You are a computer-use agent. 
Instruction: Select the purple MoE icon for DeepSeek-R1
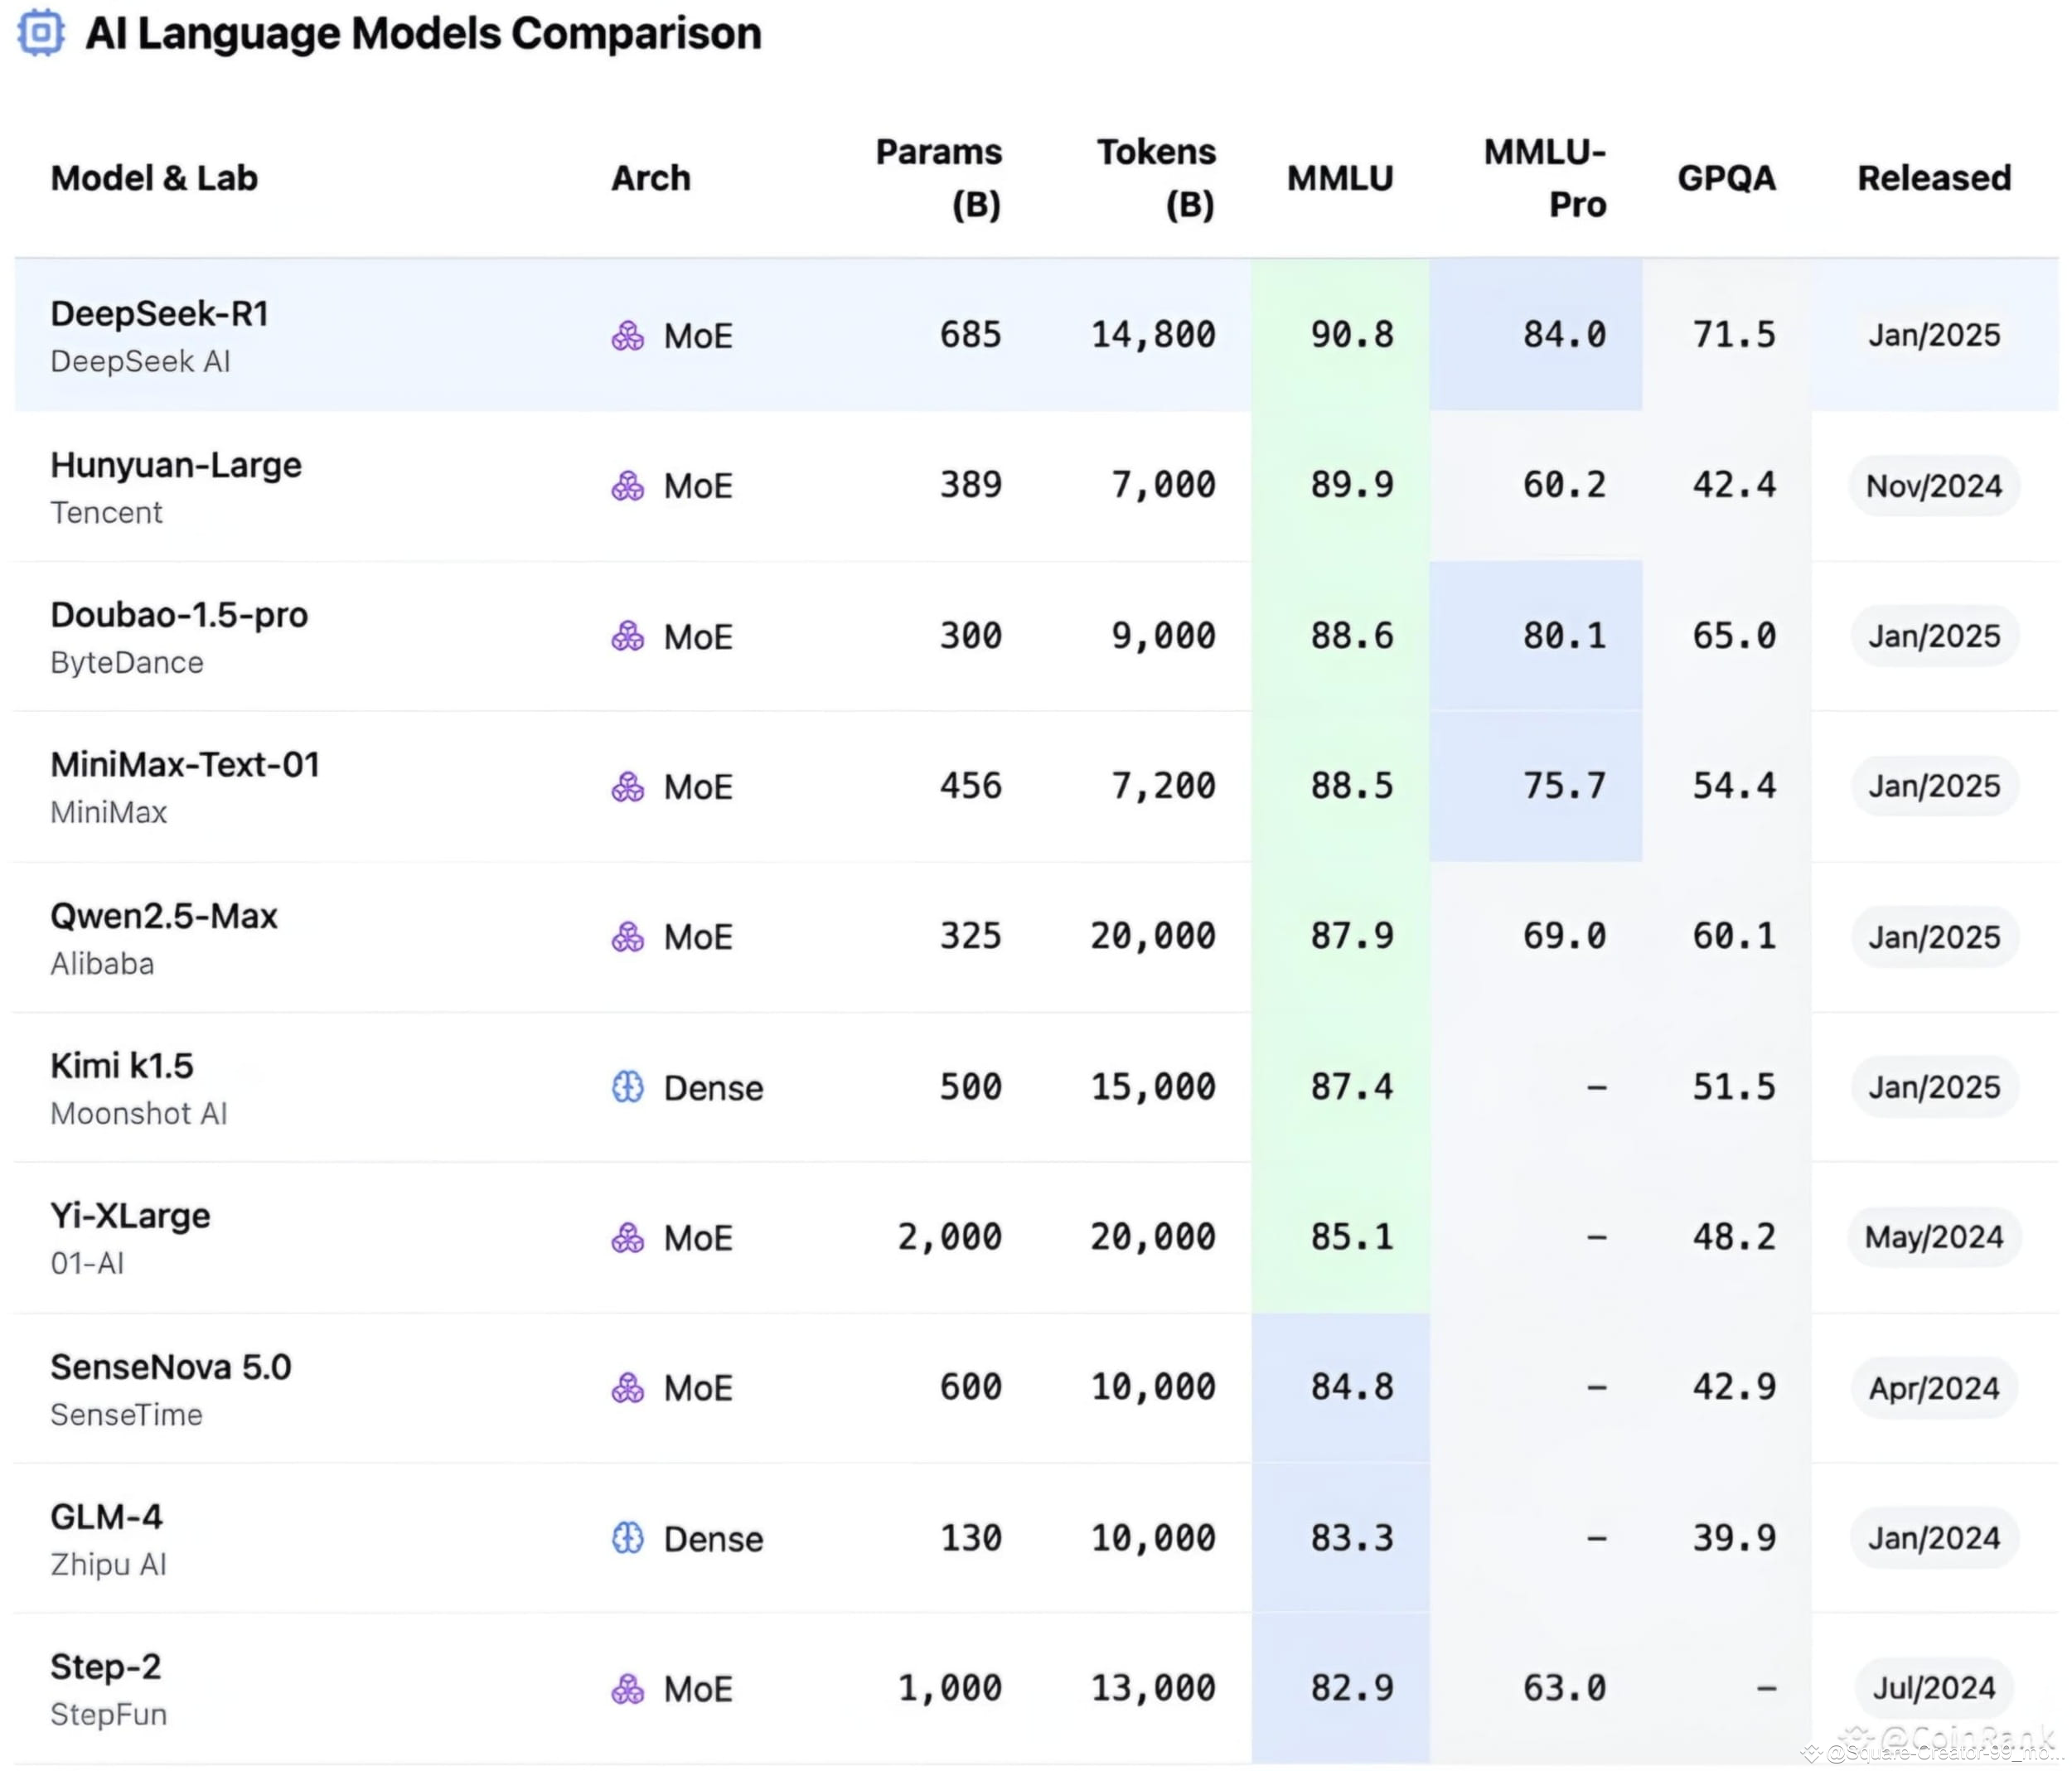628,336
